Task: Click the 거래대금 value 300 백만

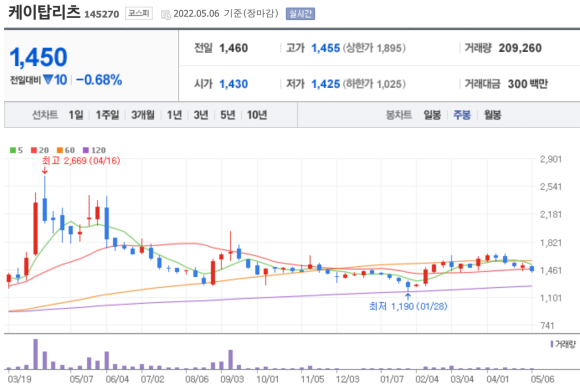Action: pos(527,84)
